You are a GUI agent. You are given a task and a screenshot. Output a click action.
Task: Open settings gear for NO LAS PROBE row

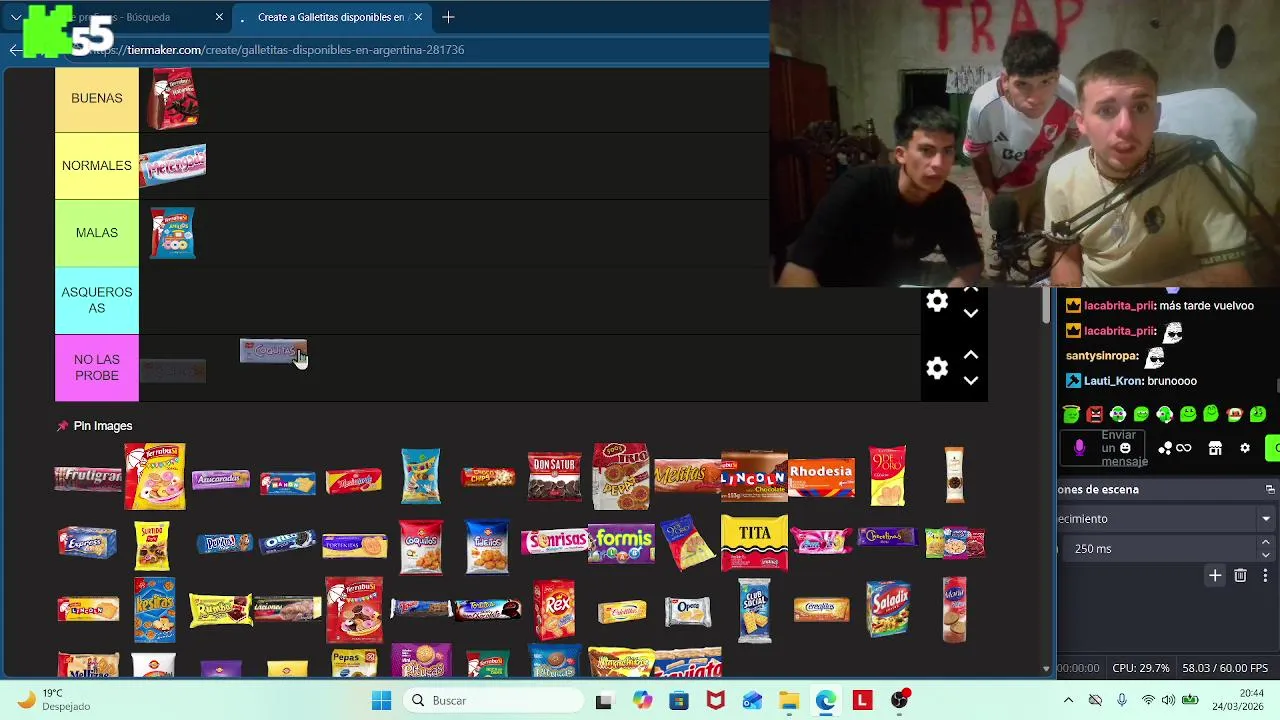point(937,368)
